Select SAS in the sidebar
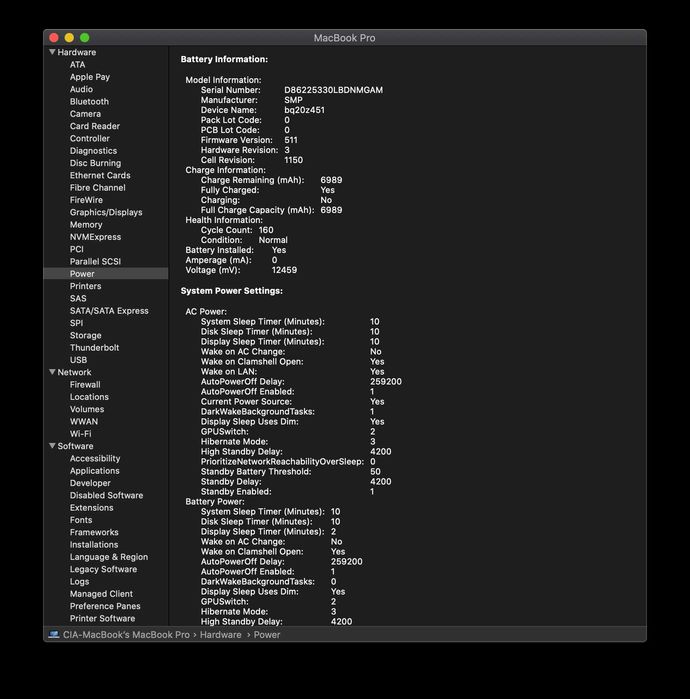Screen dimensions: 690x699 click(78, 299)
